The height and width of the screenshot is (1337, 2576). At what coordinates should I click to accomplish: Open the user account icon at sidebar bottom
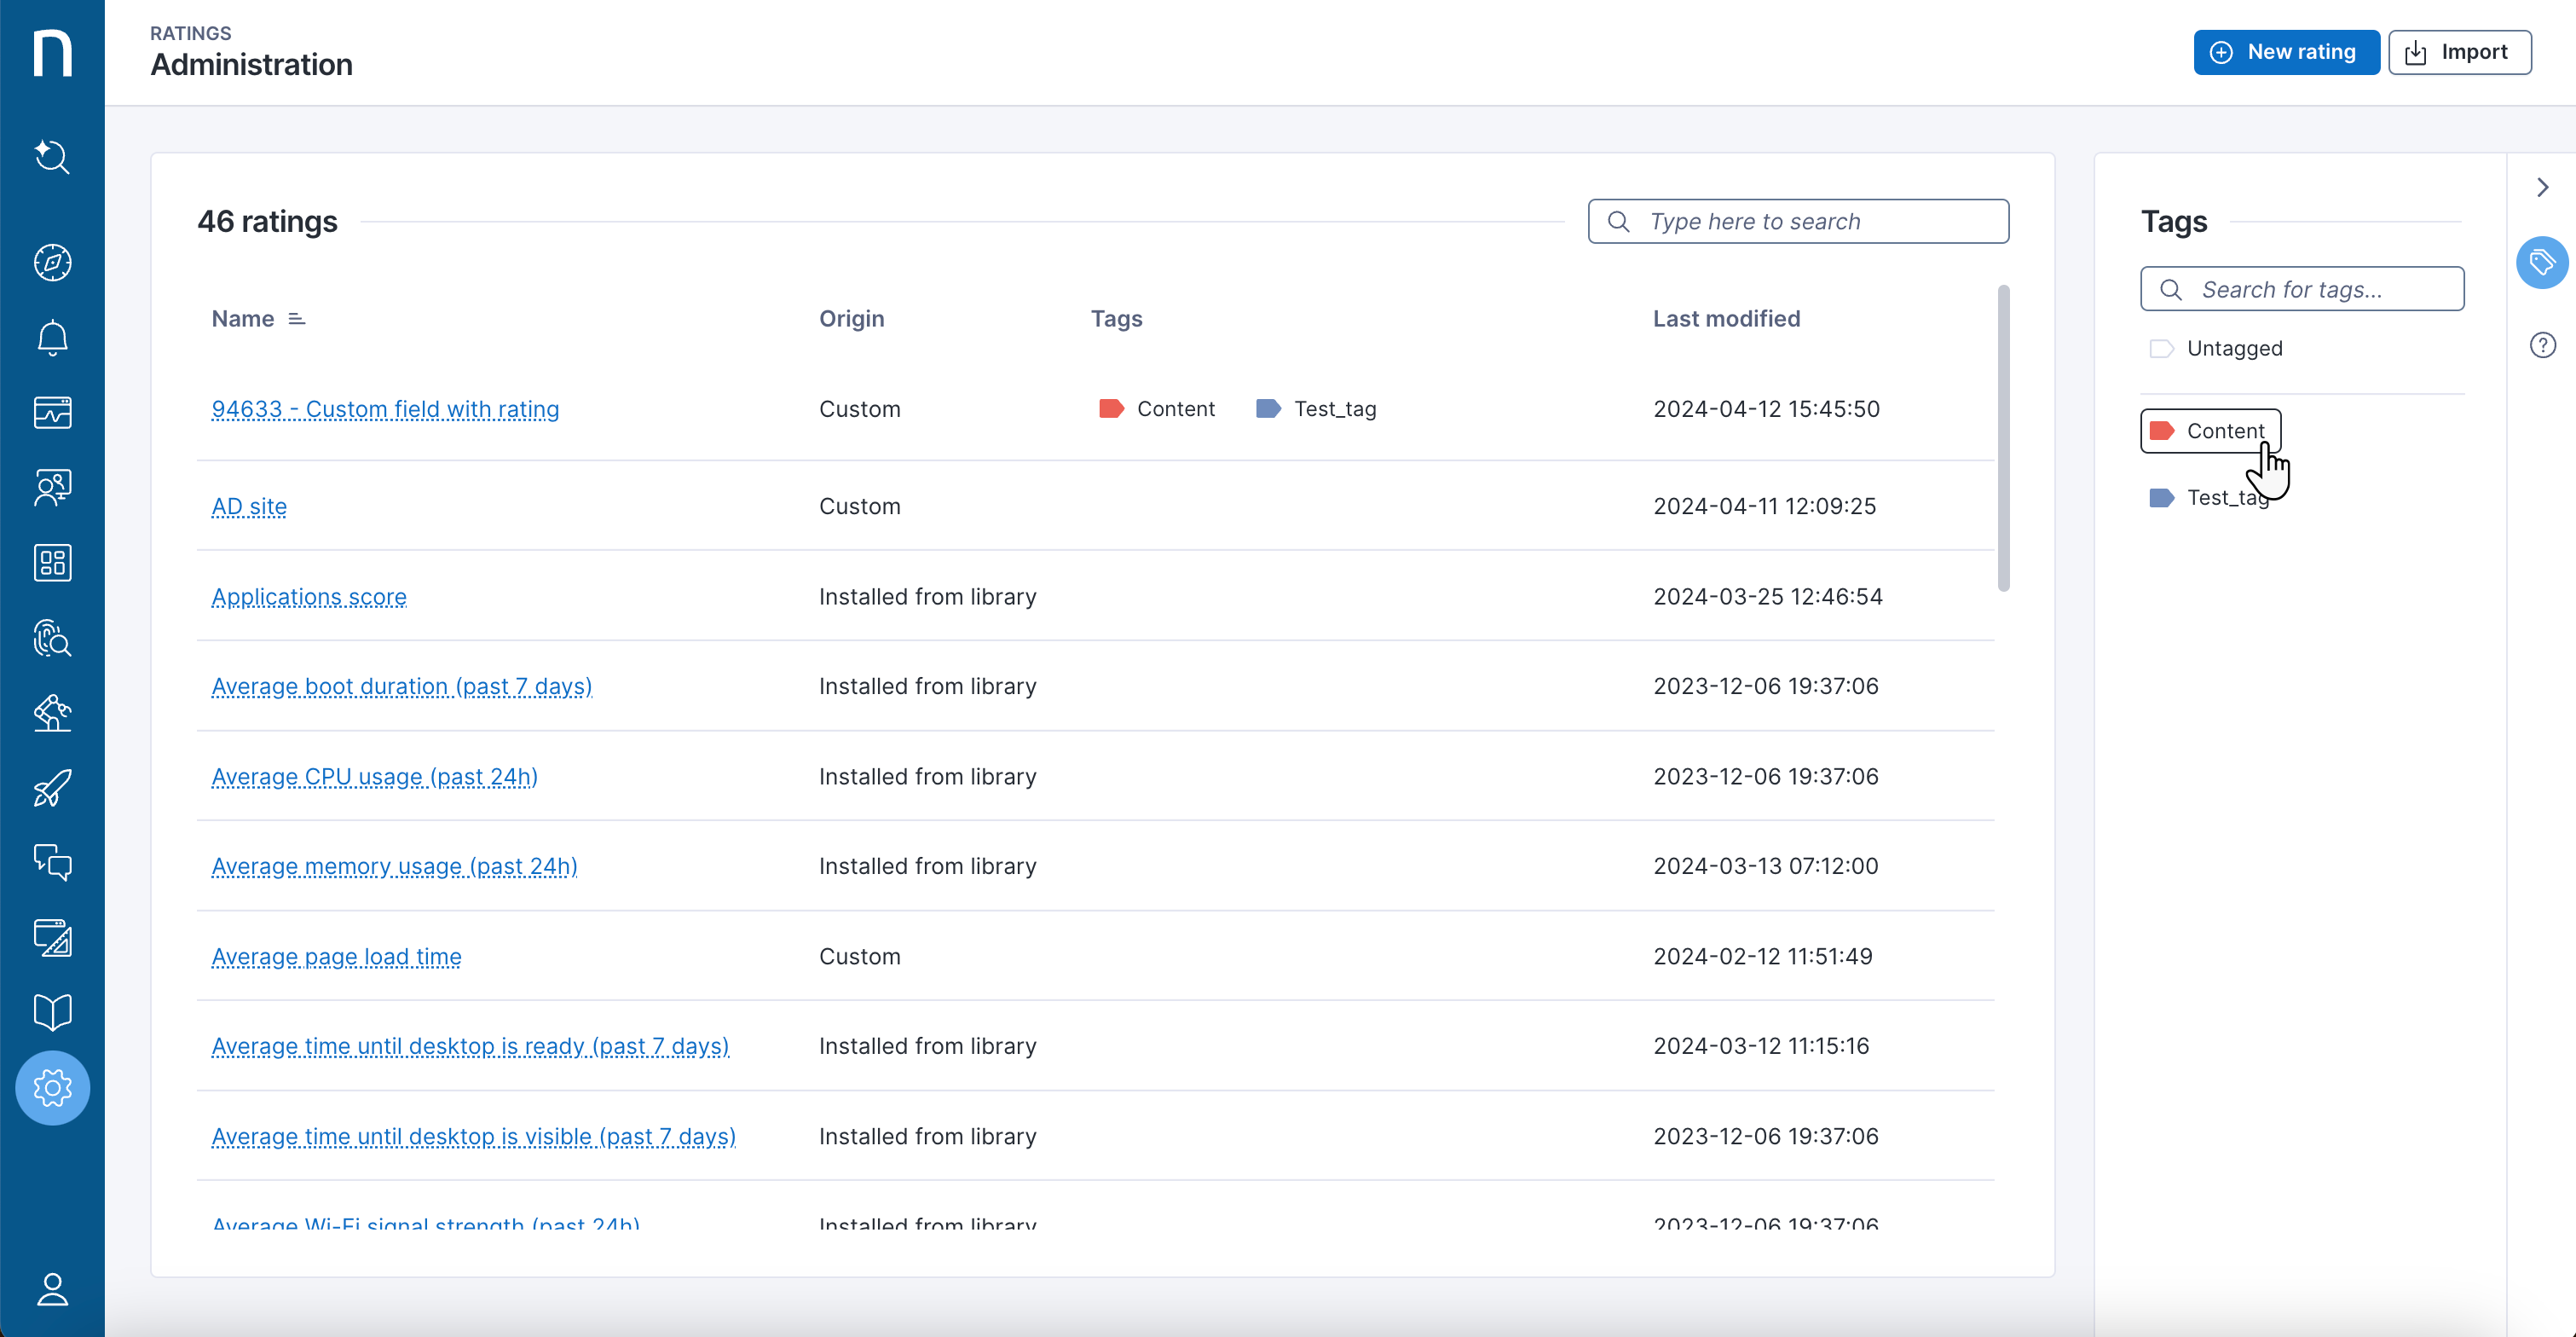click(x=52, y=1289)
